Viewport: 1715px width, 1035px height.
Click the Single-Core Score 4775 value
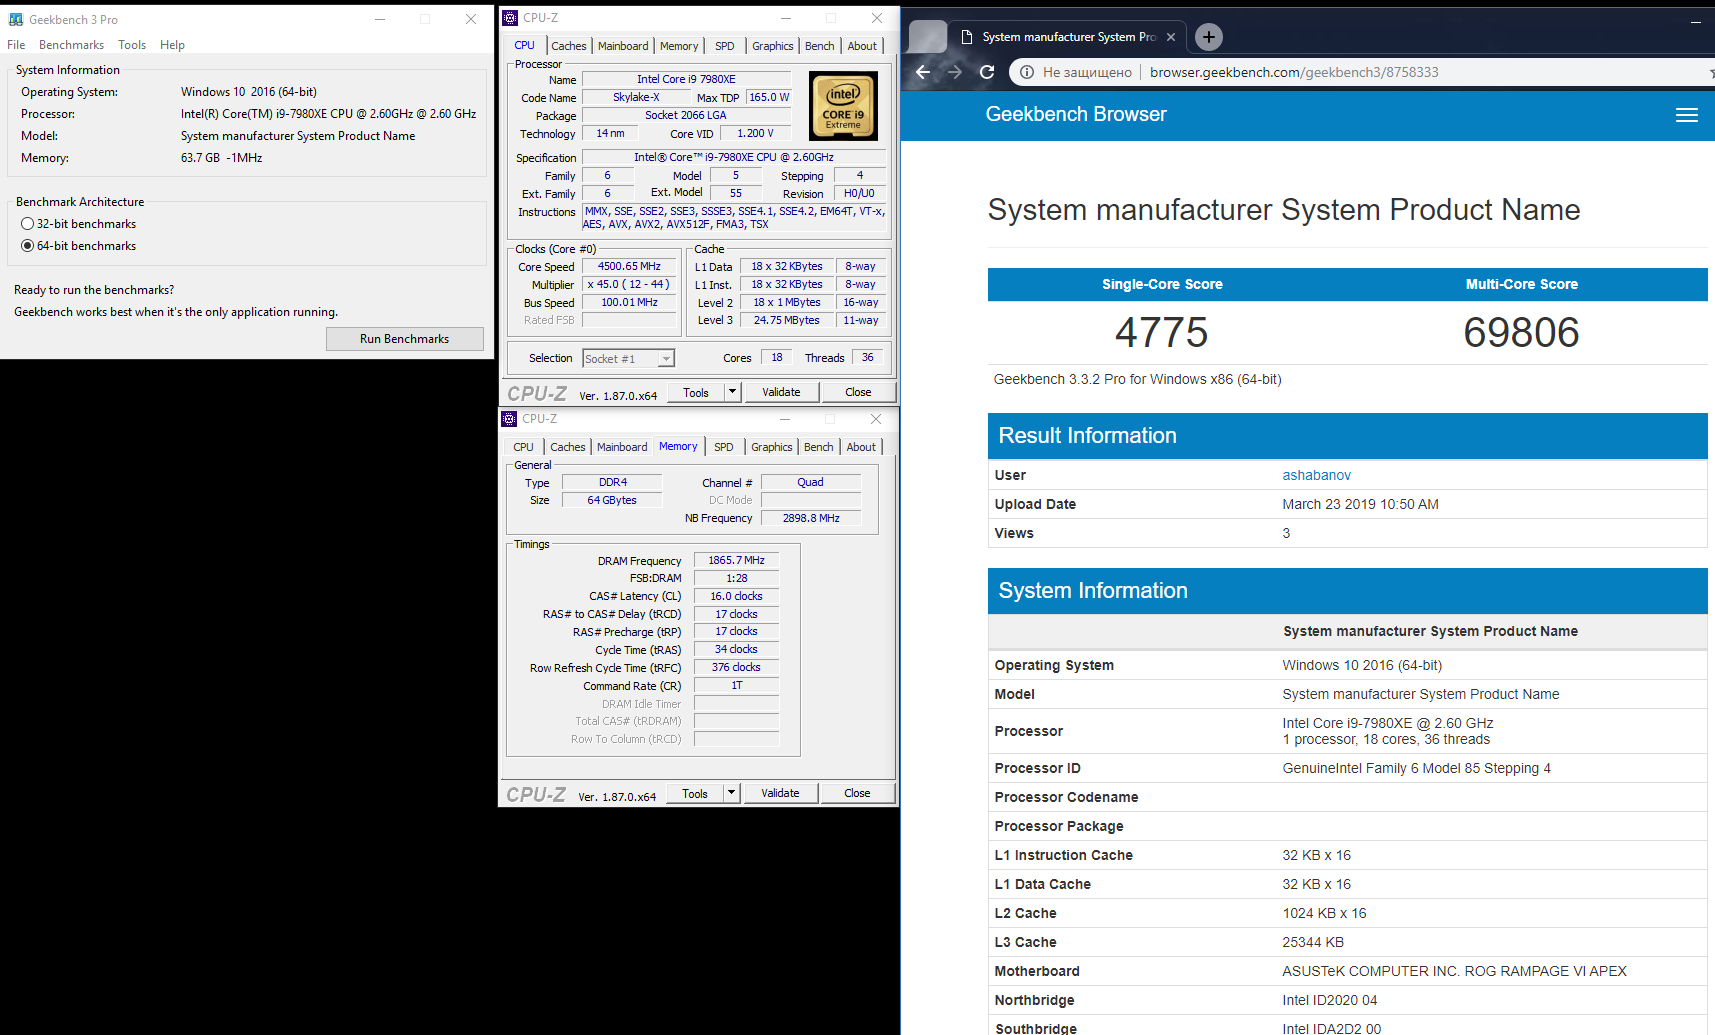(1162, 332)
